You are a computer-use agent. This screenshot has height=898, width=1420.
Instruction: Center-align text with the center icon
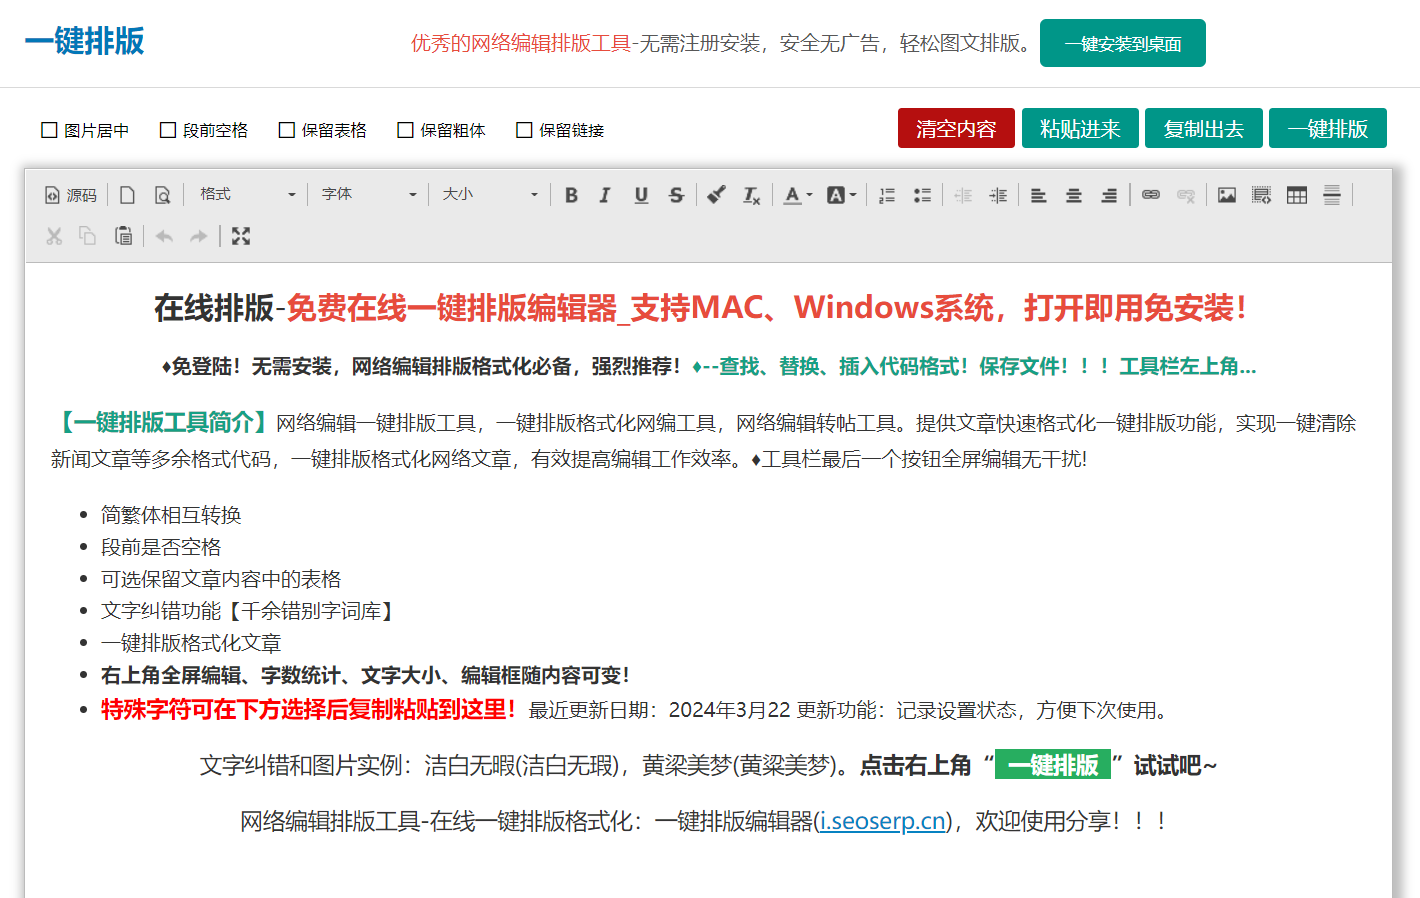[1074, 195]
